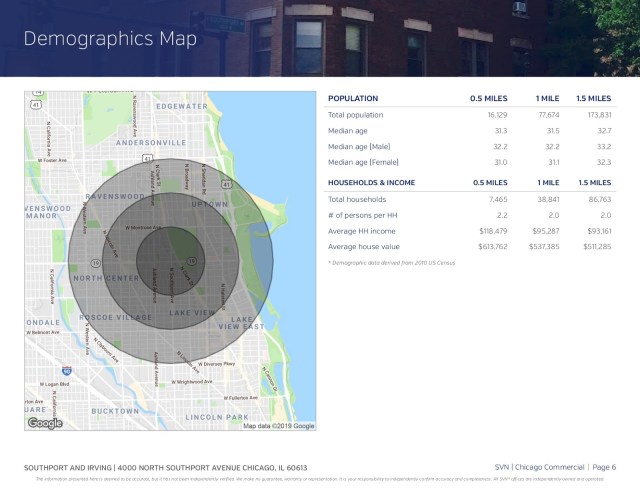Click the Average HH income row label
This screenshot has height=494, width=640.
coord(364,231)
